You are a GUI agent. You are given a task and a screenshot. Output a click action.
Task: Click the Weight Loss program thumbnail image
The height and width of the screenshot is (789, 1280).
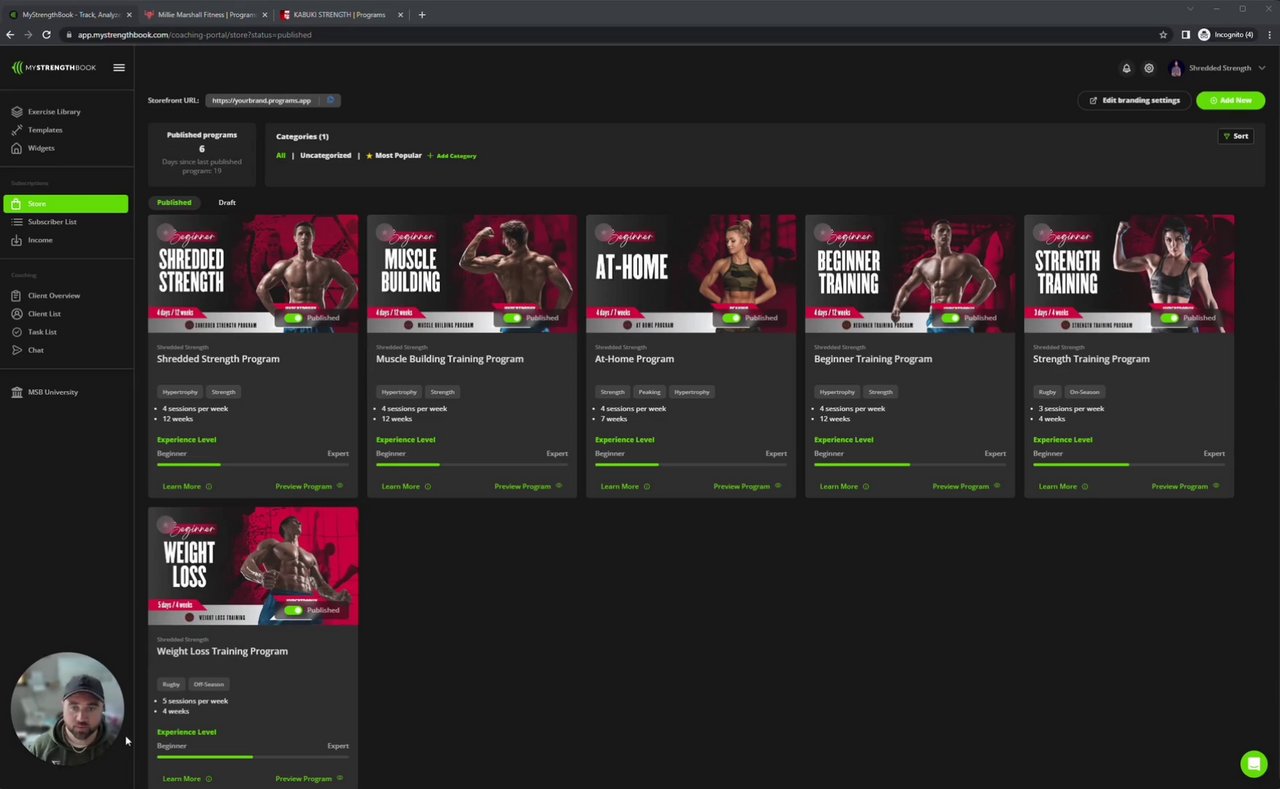[253, 566]
